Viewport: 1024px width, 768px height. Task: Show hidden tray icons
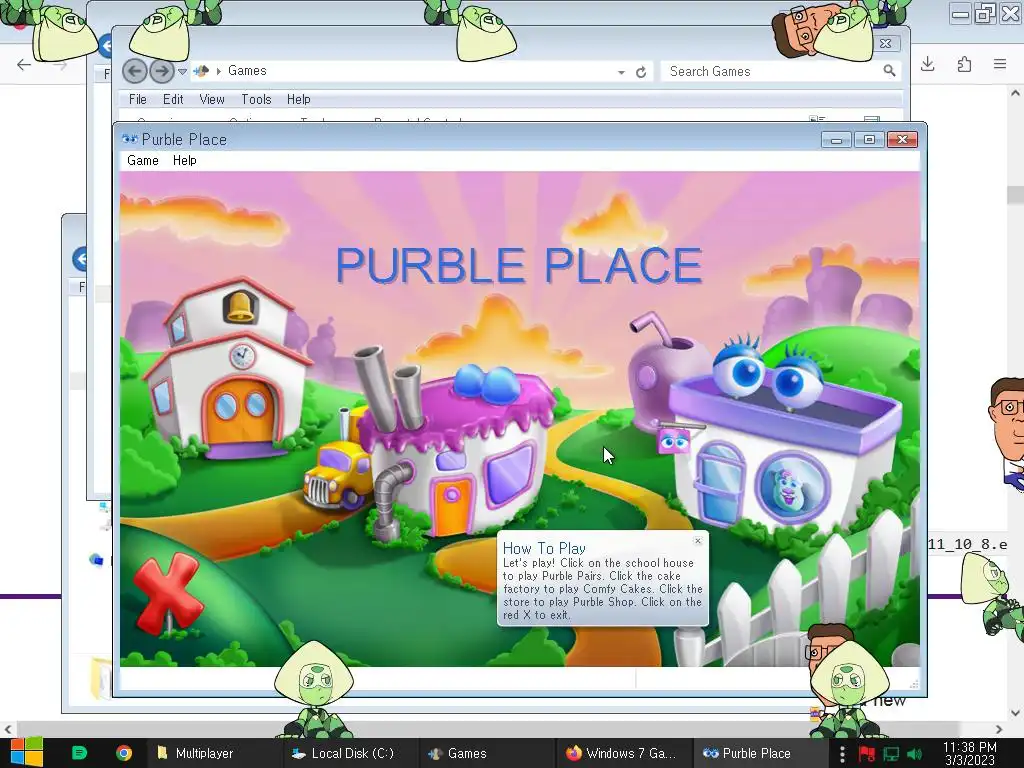pos(842,754)
